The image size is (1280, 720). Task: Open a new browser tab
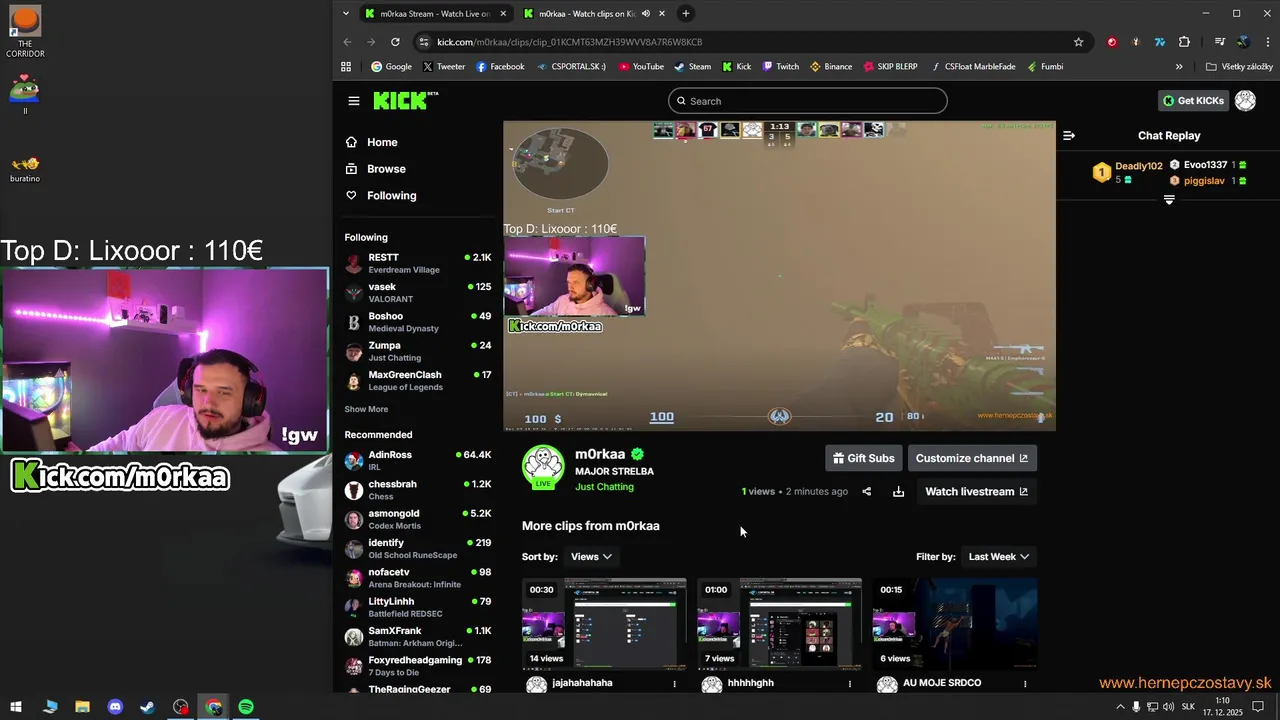pos(685,14)
